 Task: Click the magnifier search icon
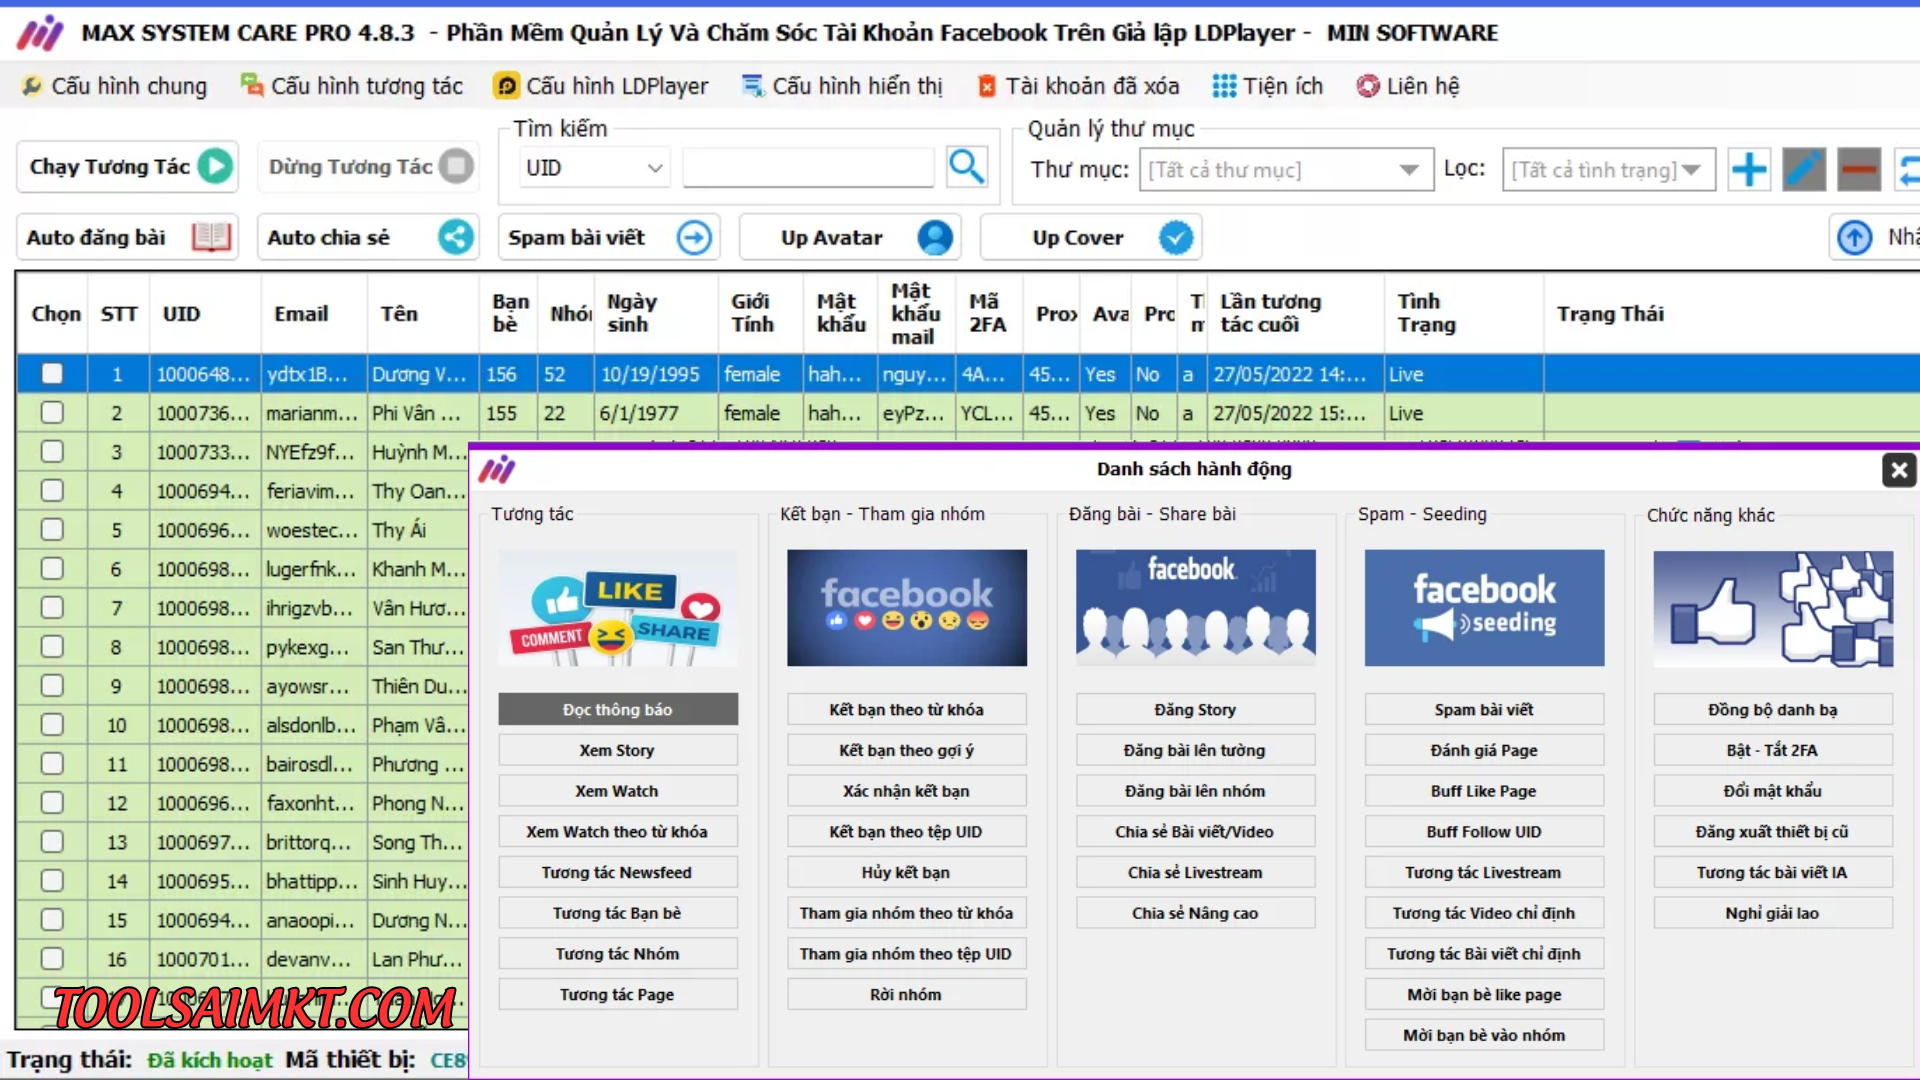pyautogui.click(x=966, y=167)
